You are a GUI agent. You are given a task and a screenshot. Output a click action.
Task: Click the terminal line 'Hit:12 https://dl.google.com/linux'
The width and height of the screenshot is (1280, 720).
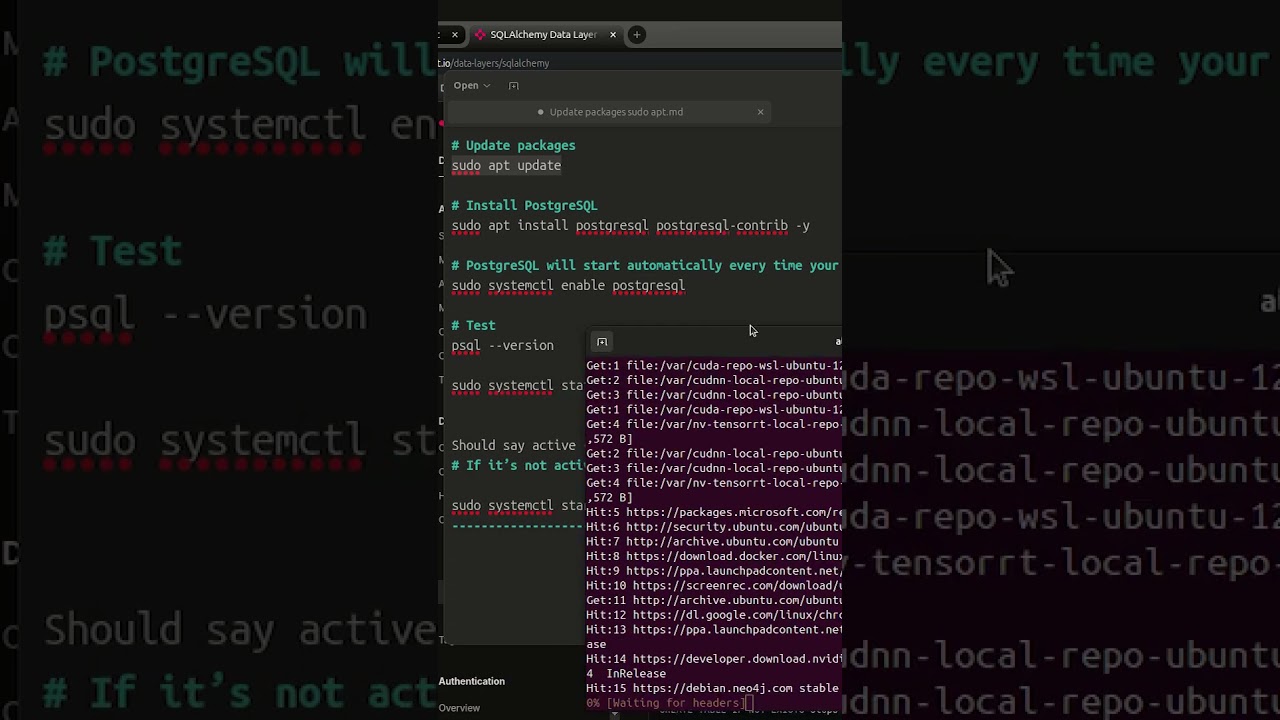pos(714,615)
